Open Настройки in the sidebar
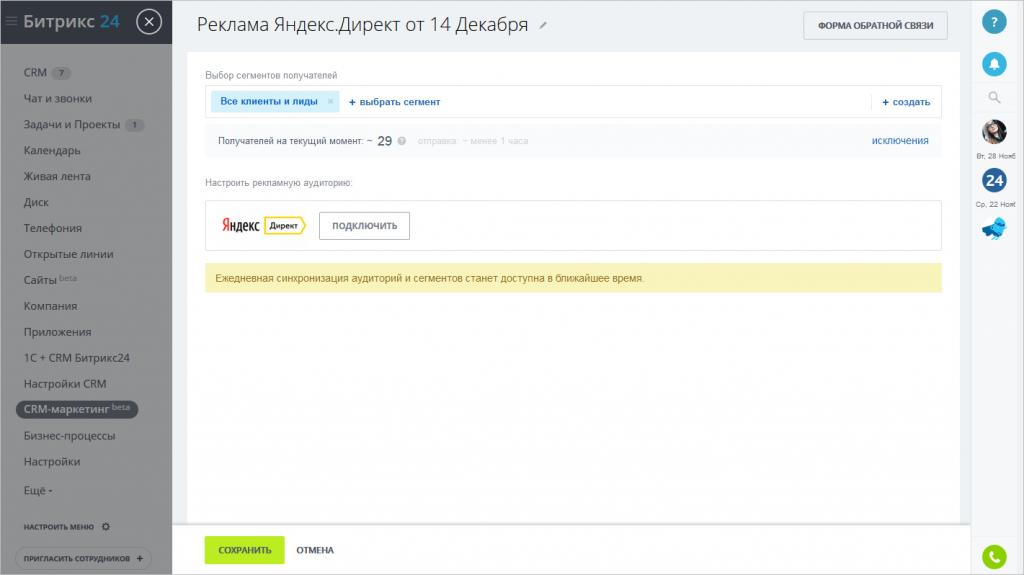 [52, 461]
